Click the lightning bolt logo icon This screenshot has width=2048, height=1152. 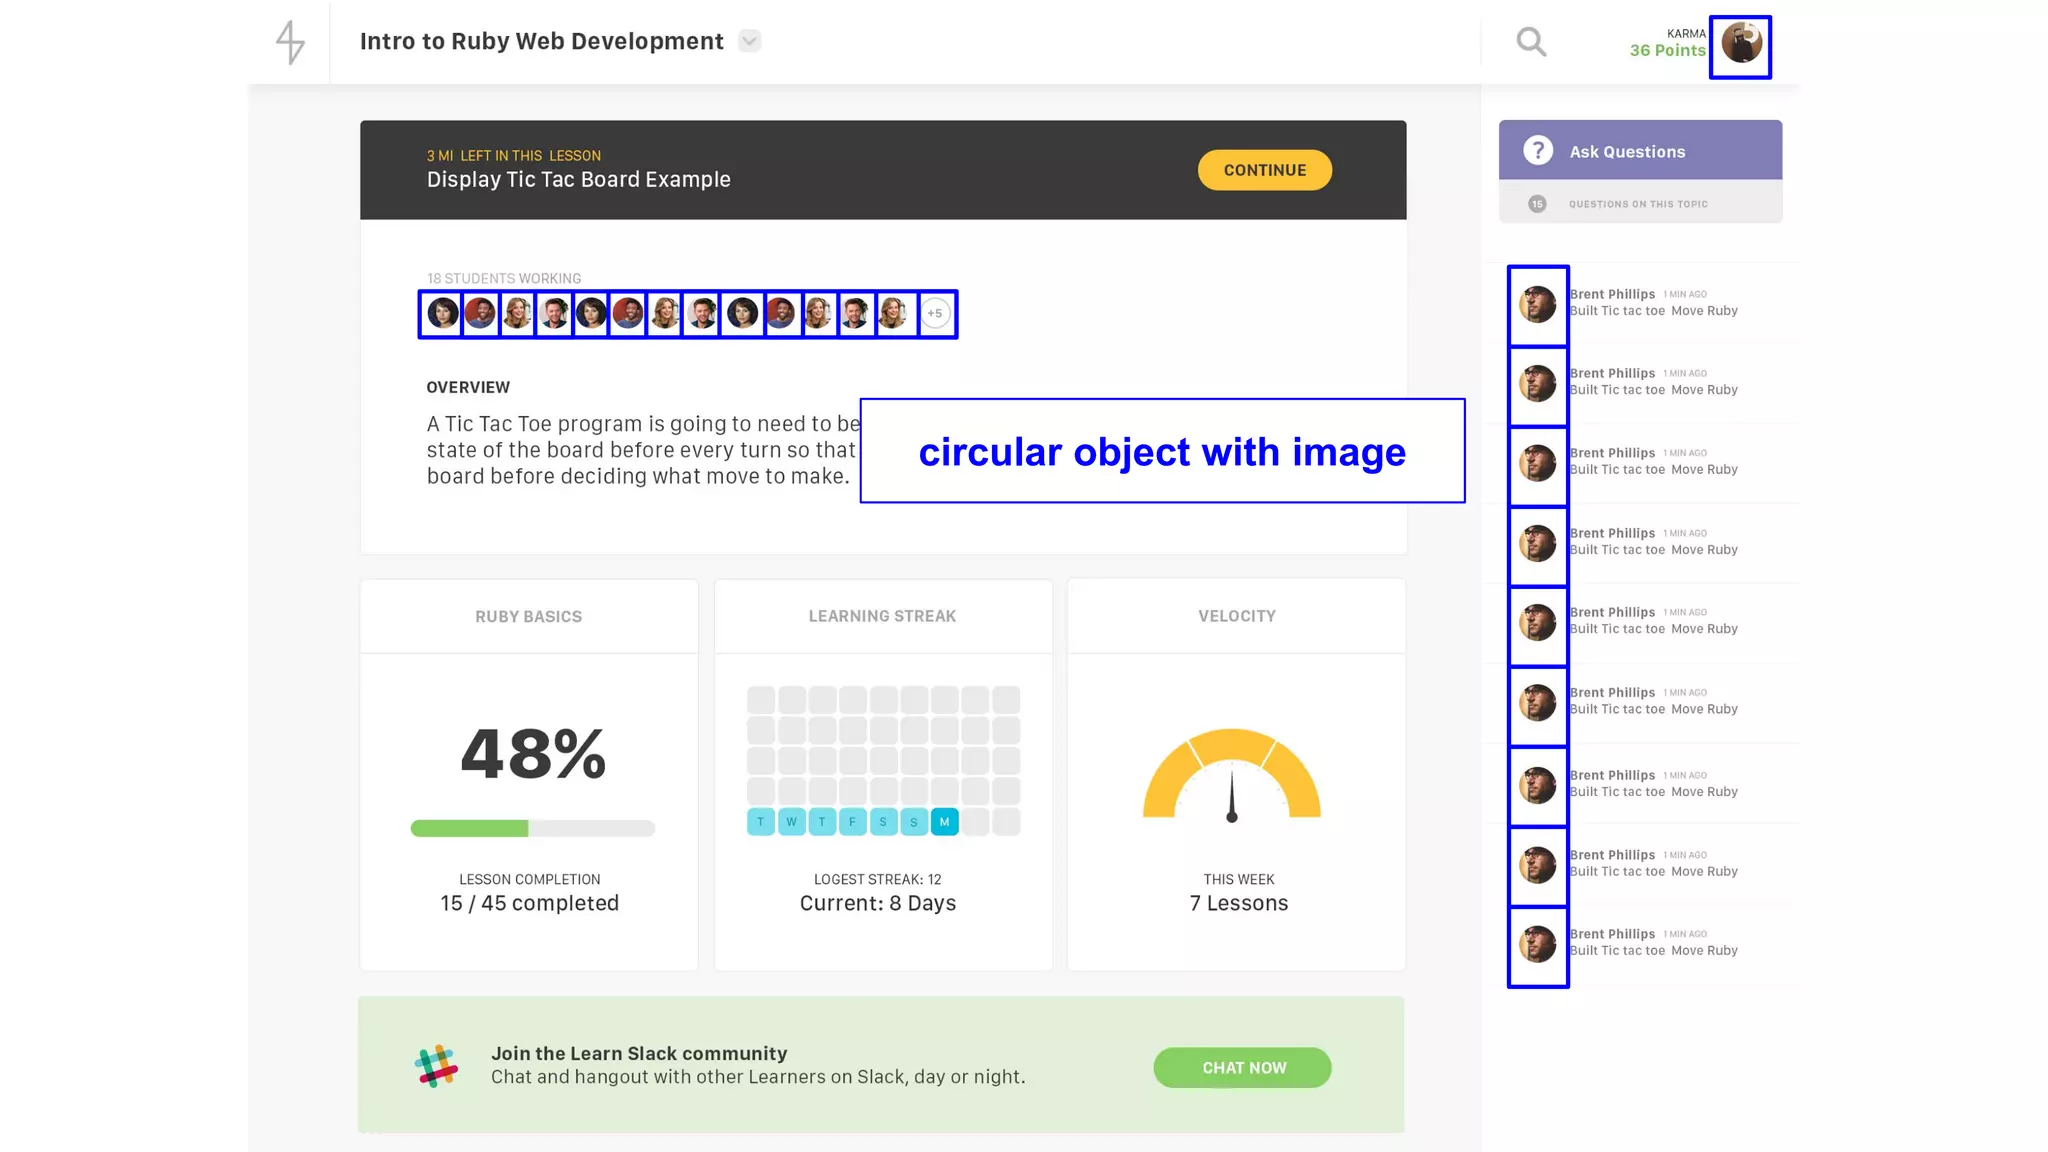(x=290, y=42)
